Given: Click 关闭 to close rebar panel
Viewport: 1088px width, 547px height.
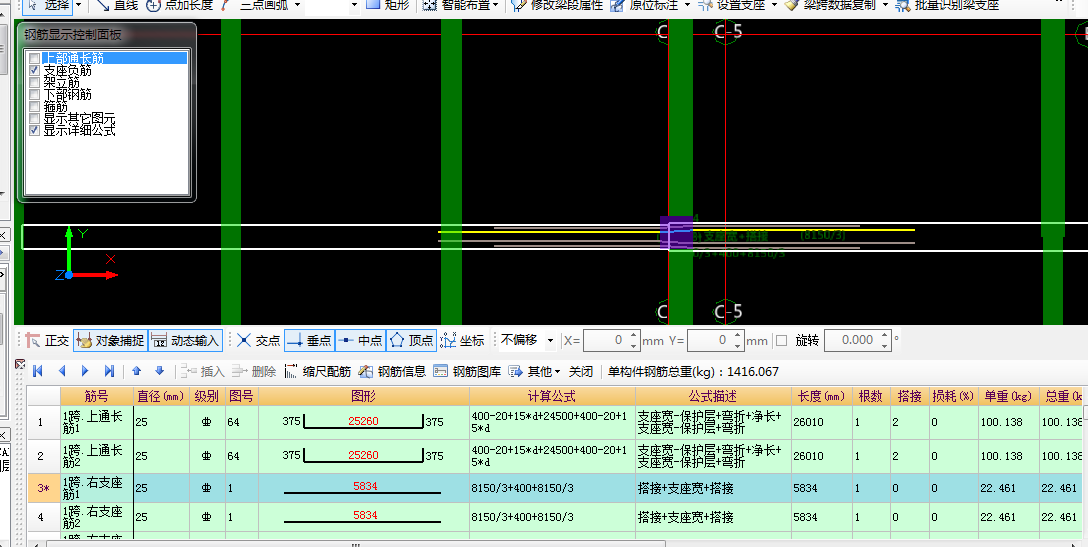Looking at the screenshot, I should pyautogui.click(x=581, y=371).
